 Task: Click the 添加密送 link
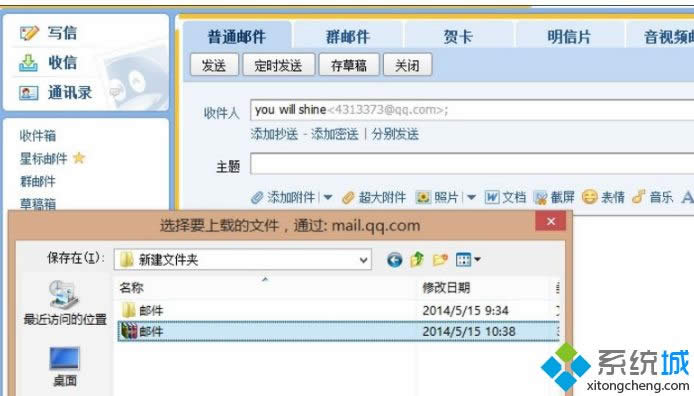tap(335, 134)
